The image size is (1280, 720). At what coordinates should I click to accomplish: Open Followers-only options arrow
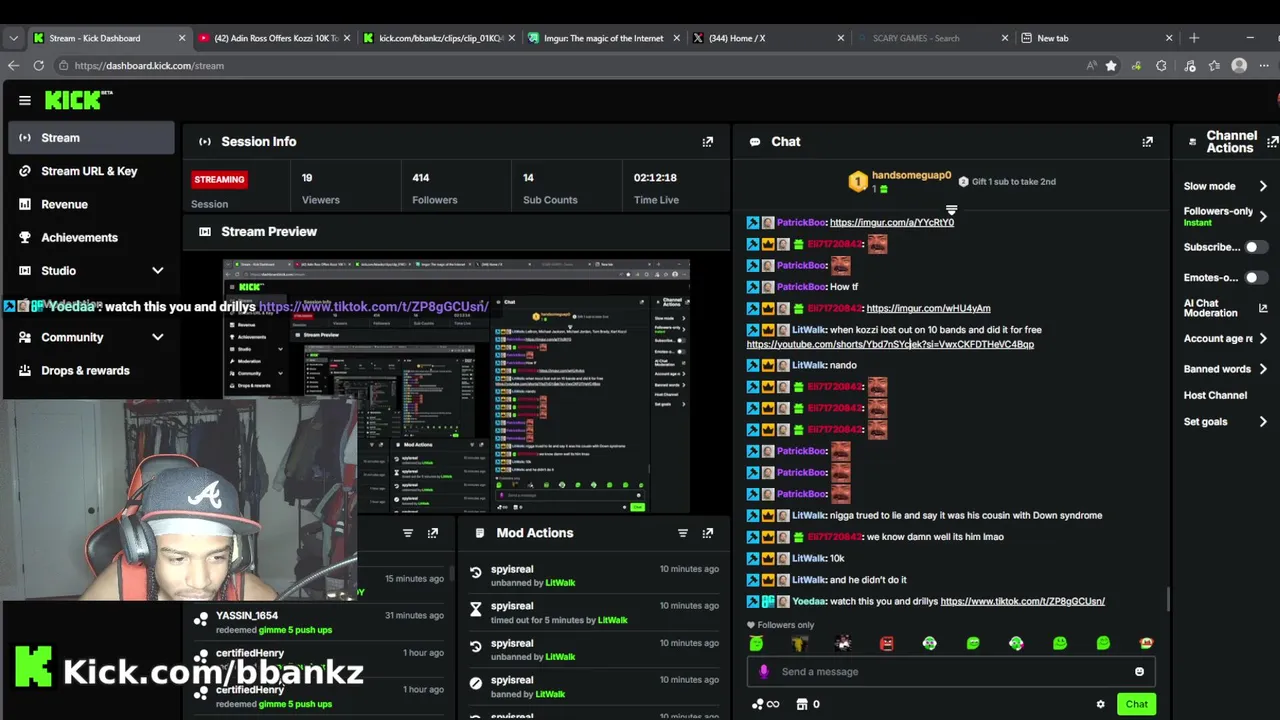[x=1263, y=216]
